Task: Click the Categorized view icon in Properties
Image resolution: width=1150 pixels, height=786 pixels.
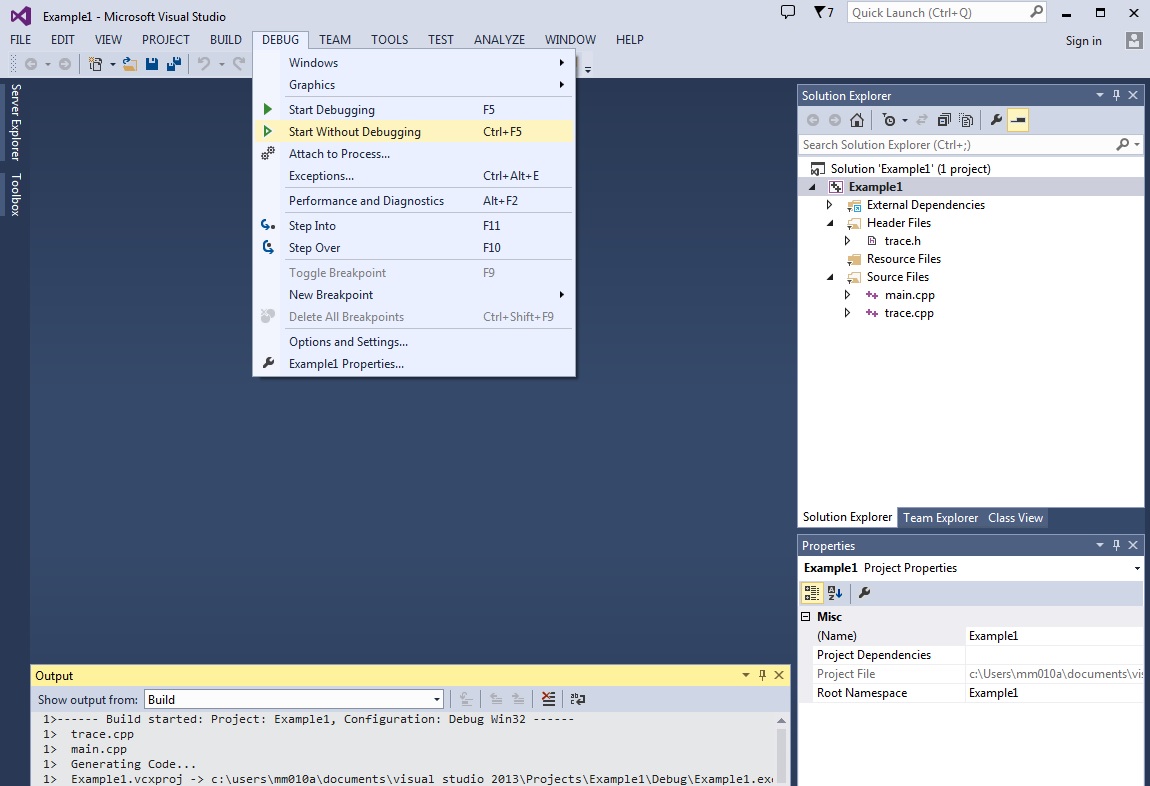Action: 812,592
